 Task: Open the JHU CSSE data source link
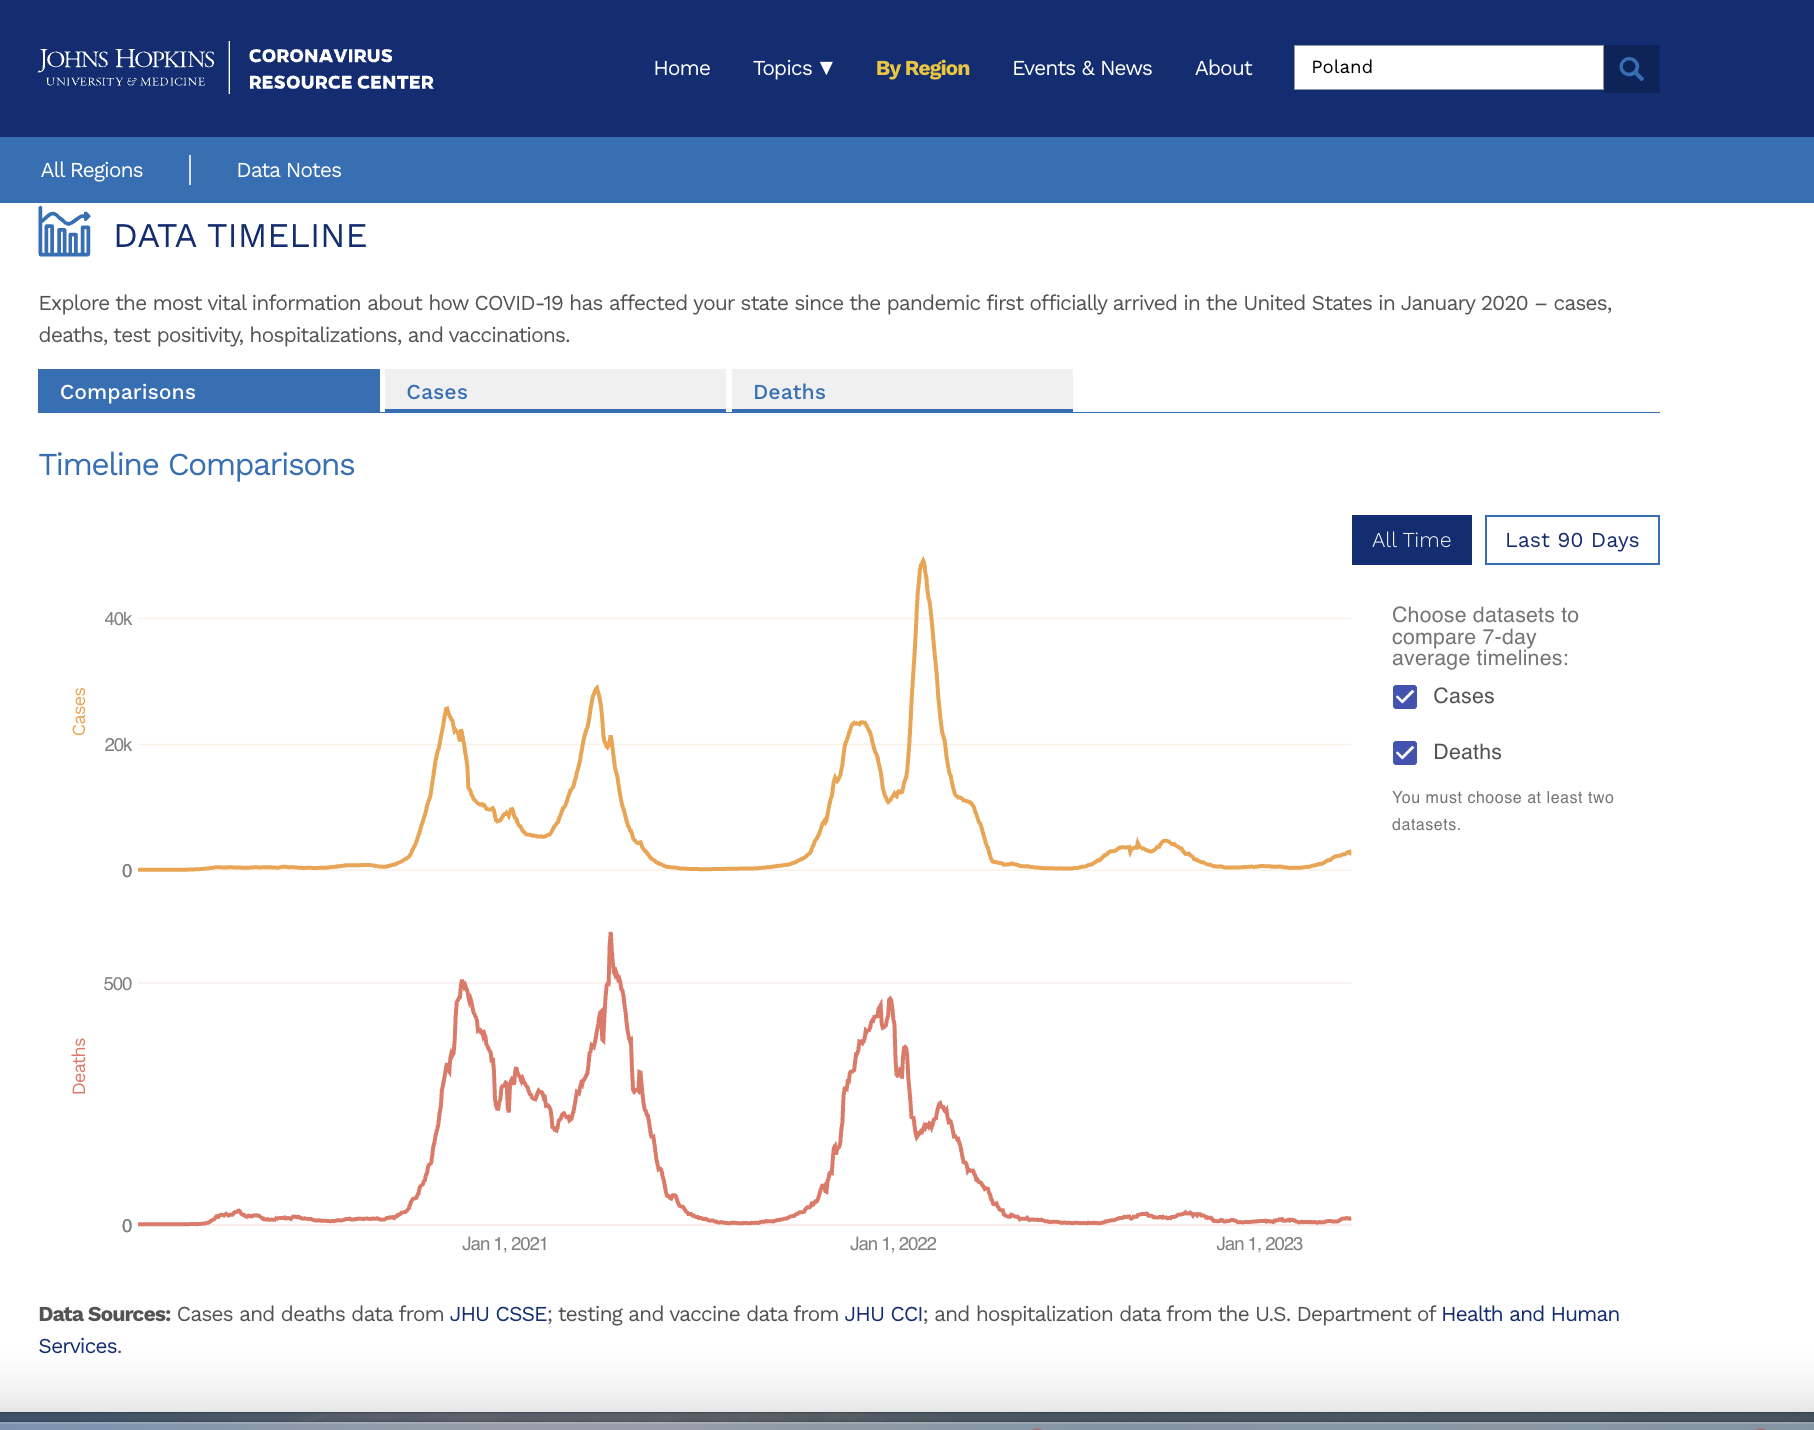(498, 1314)
